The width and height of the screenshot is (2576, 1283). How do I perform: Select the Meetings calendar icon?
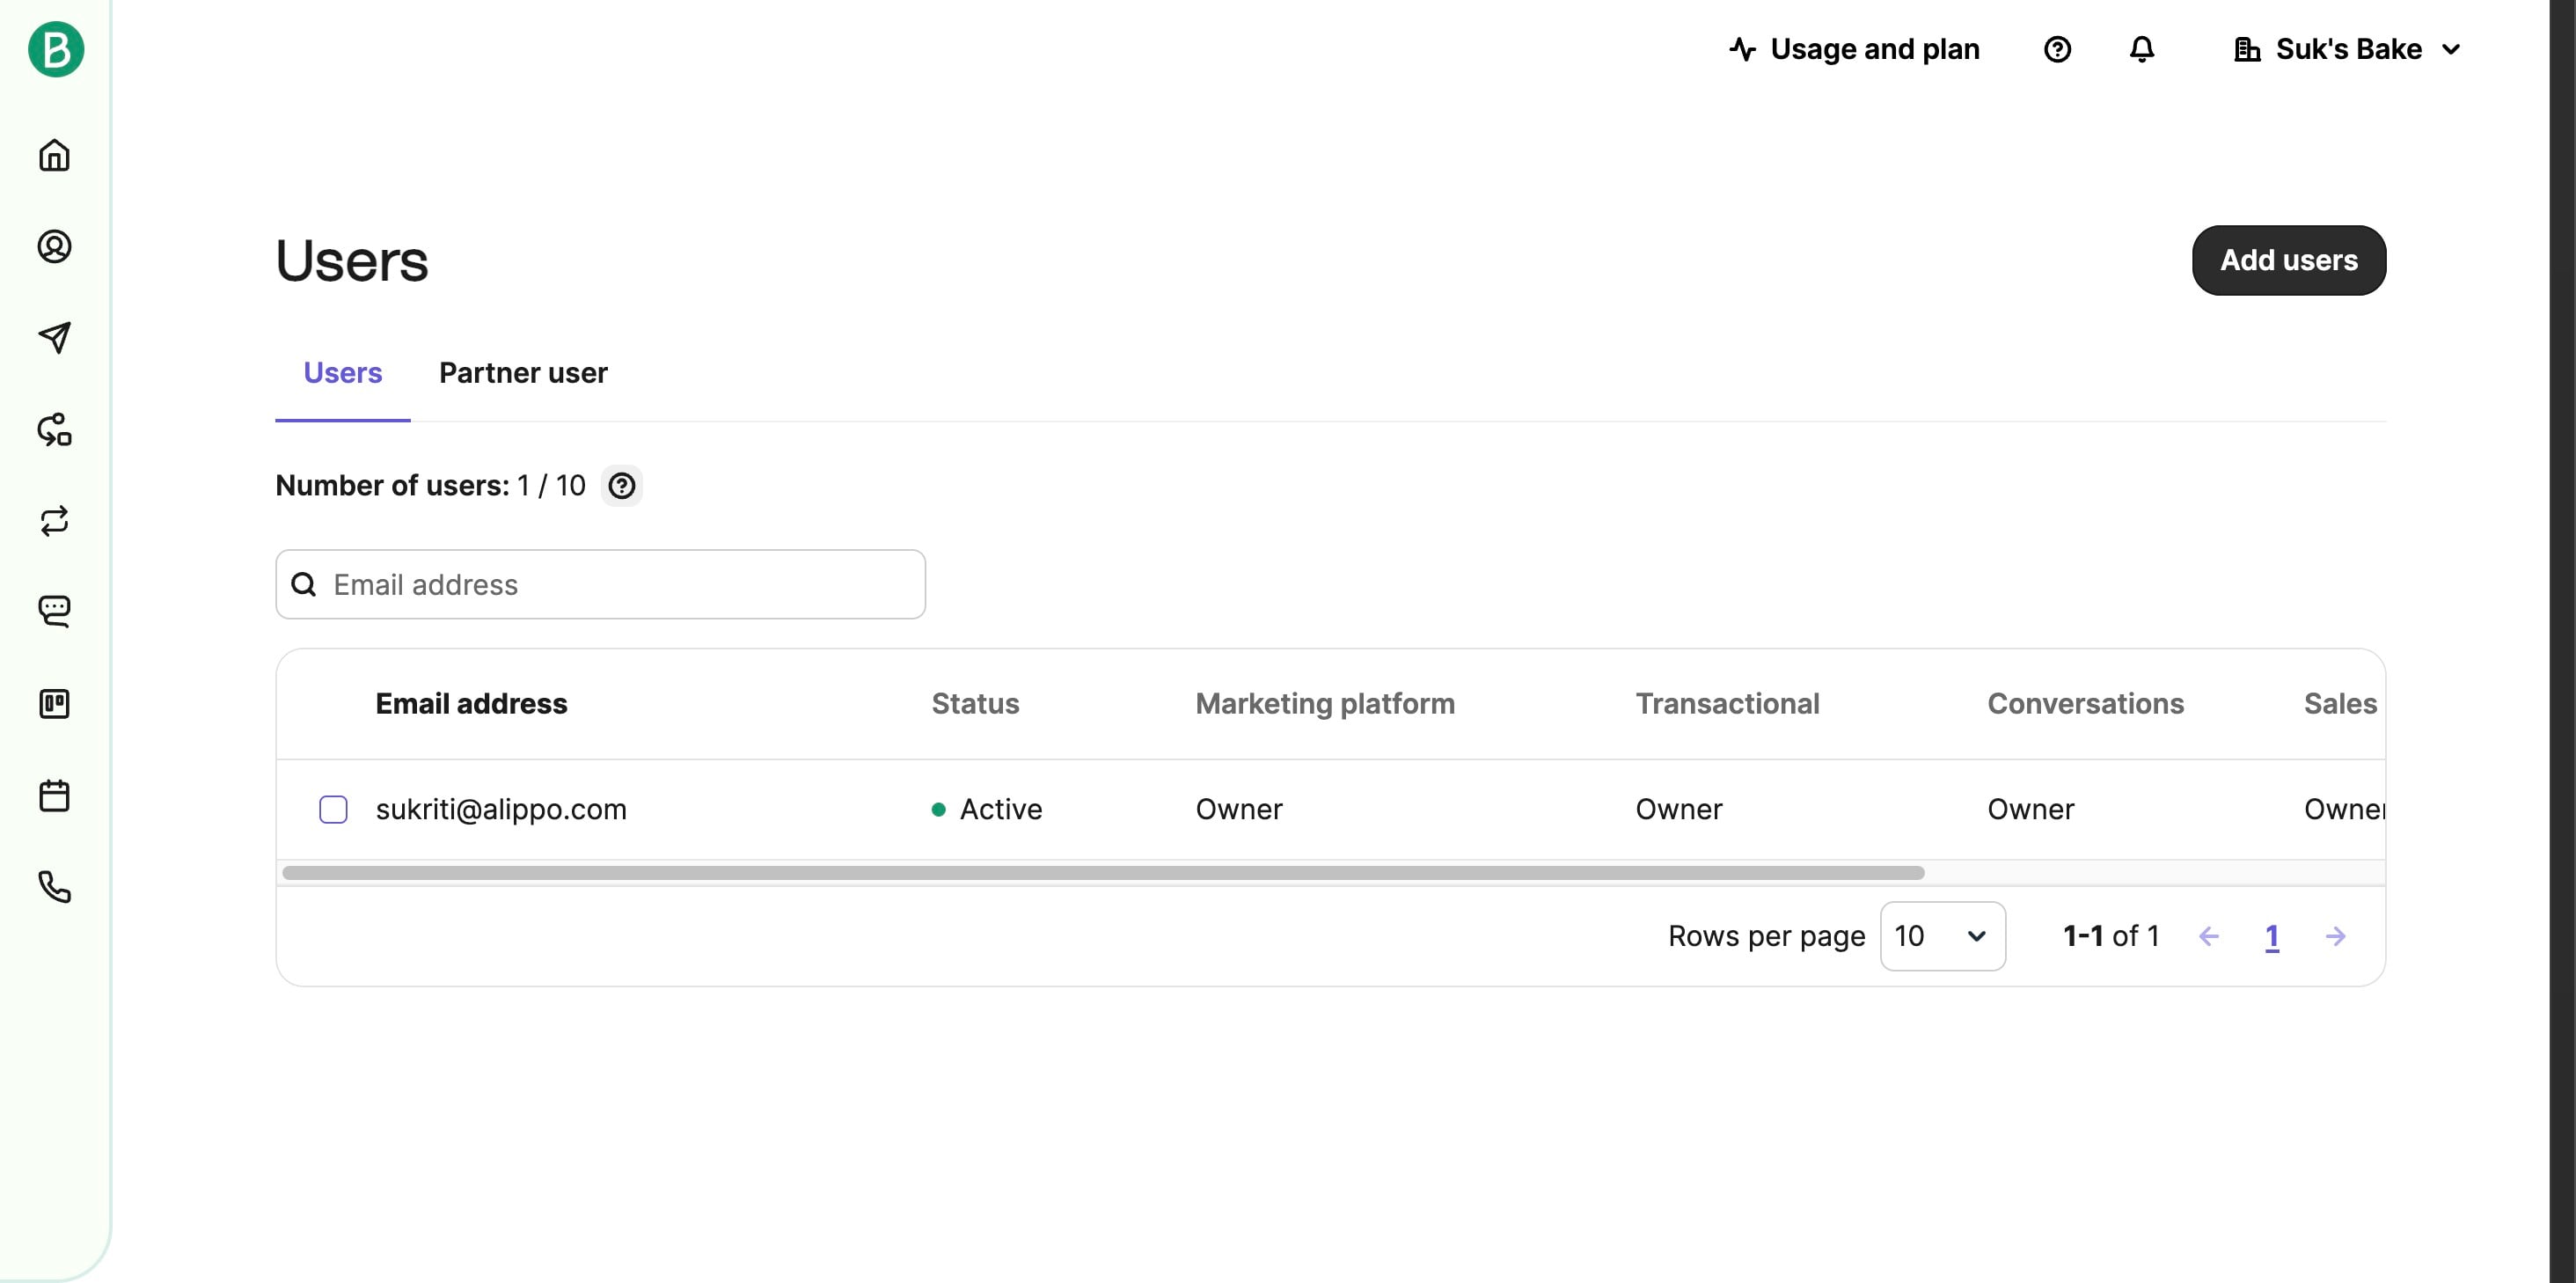(55, 795)
